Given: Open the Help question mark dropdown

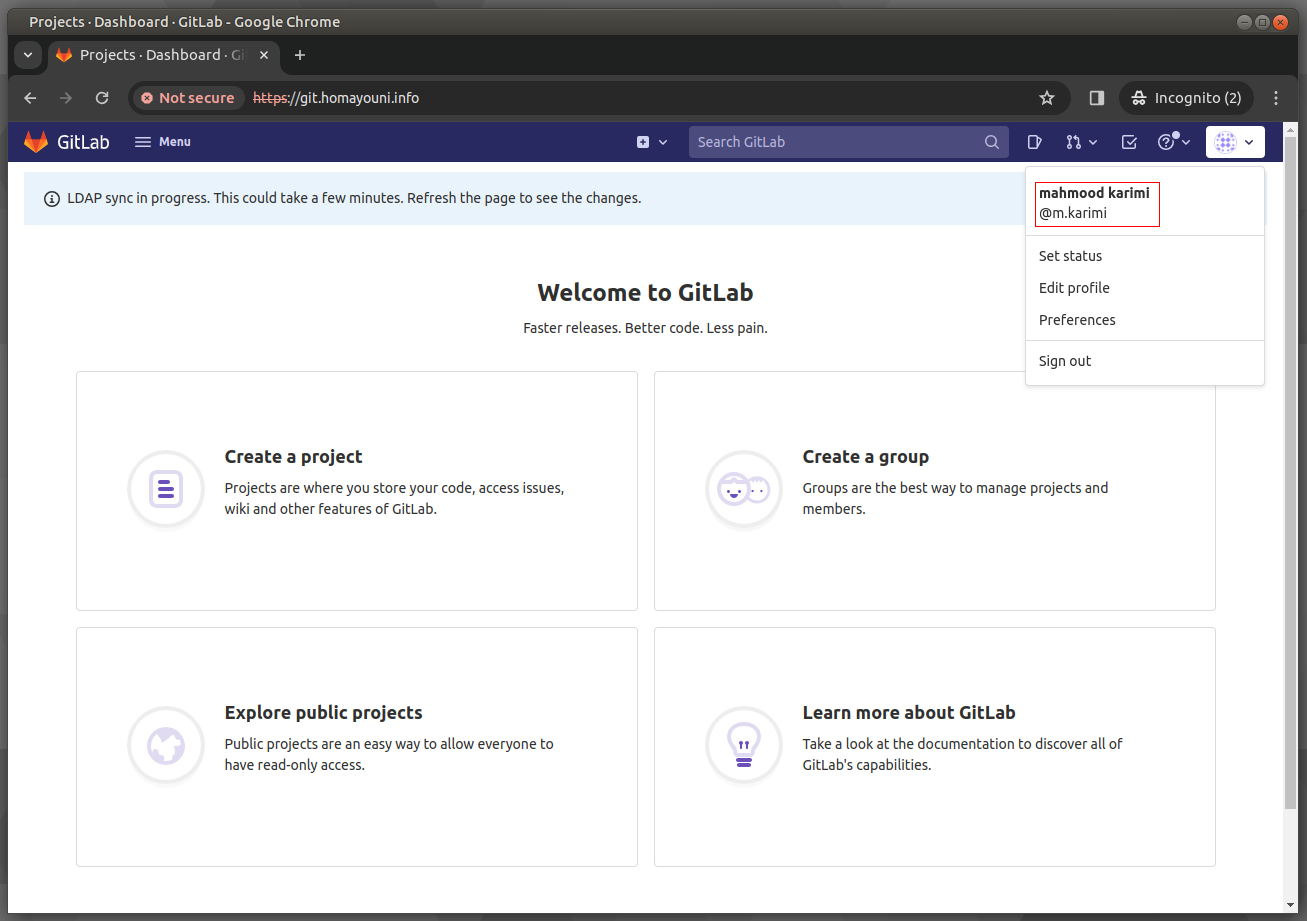Looking at the screenshot, I should 1174,142.
